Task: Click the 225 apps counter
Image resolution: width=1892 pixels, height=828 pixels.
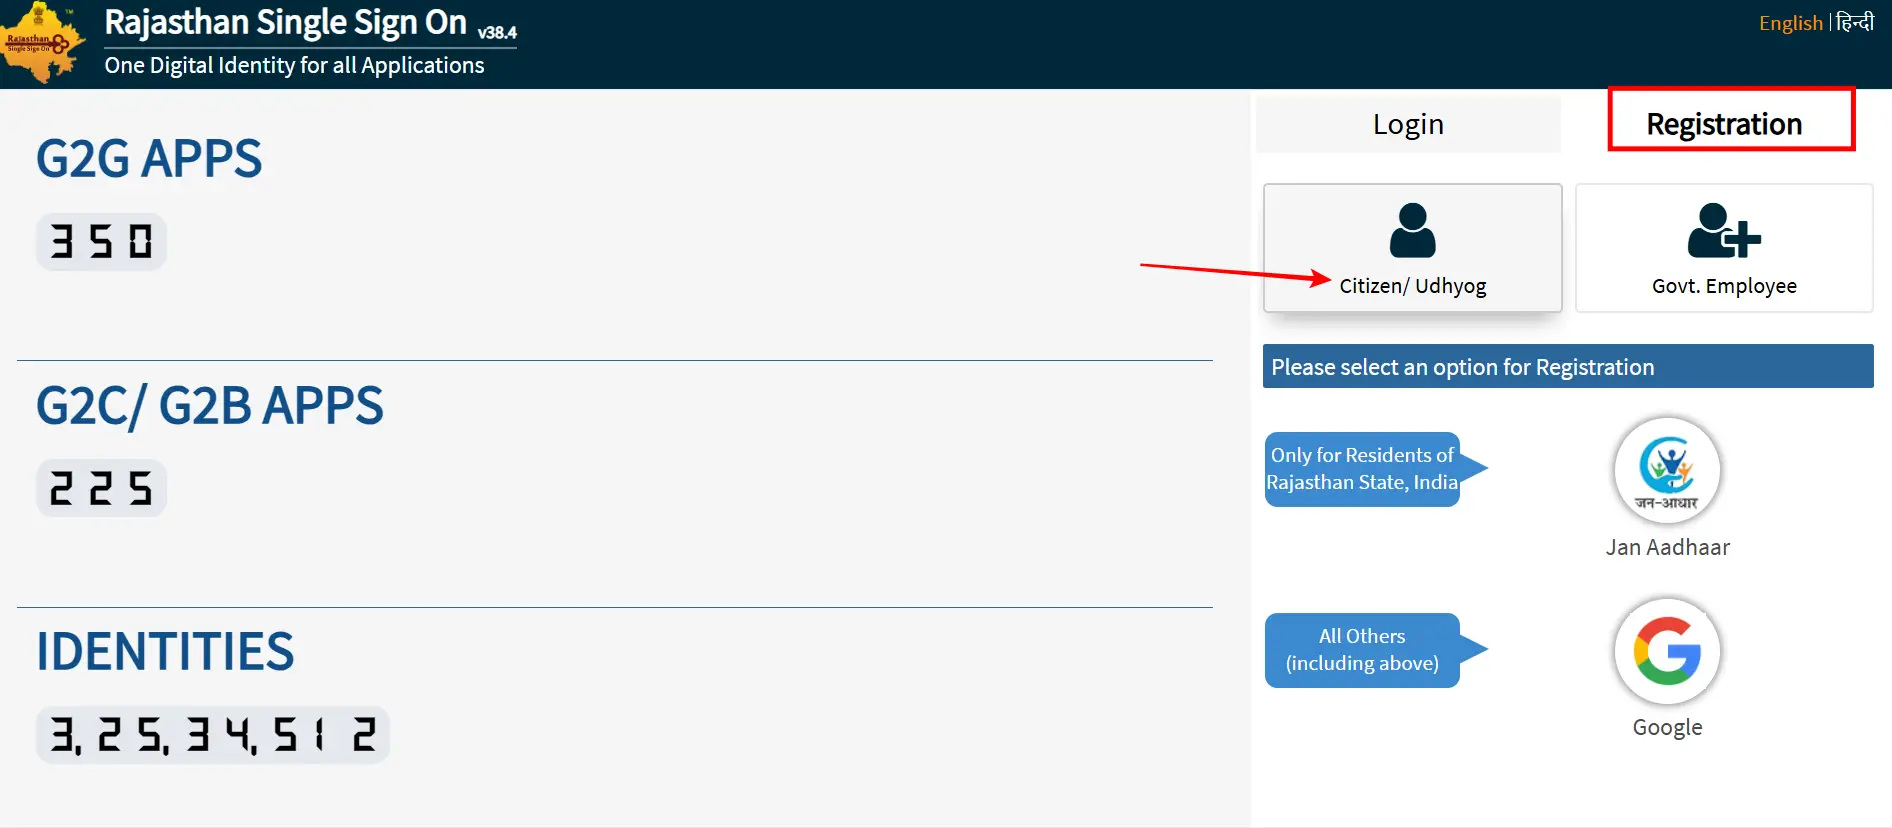Action: (101, 489)
